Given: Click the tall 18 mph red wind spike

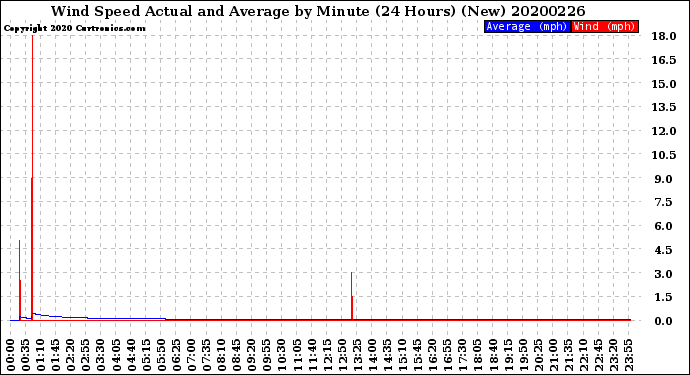Looking at the screenshot, I should 32,178.
